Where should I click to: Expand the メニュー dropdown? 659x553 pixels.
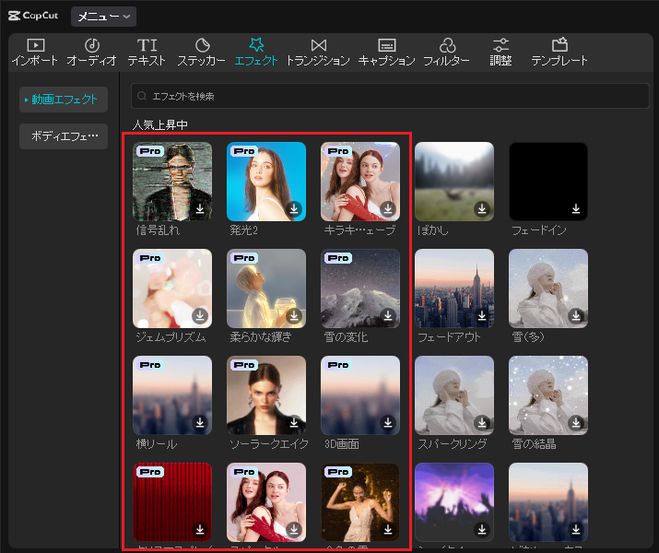pos(103,16)
